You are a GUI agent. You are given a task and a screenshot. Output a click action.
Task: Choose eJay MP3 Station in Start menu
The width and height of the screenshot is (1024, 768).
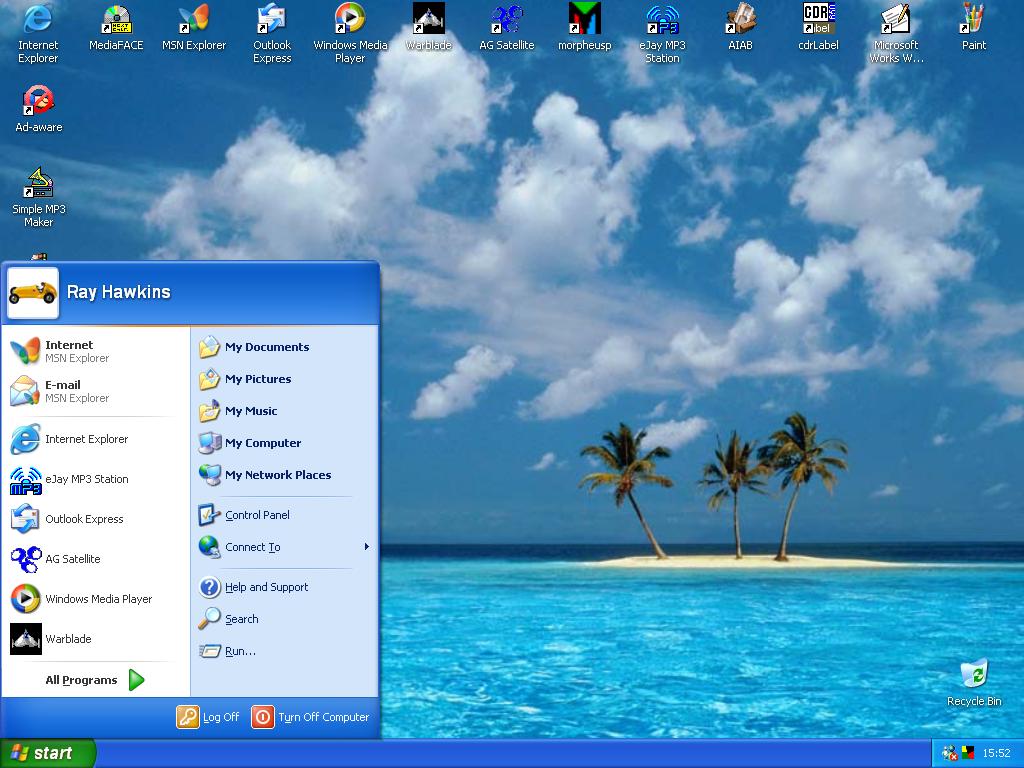point(86,479)
